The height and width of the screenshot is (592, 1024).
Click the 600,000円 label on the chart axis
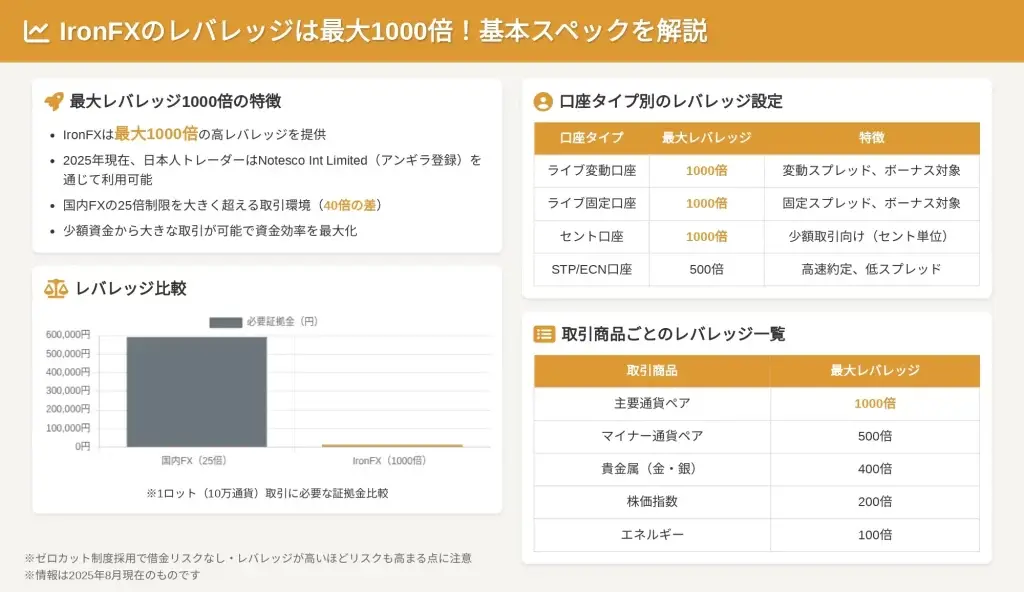point(68,335)
